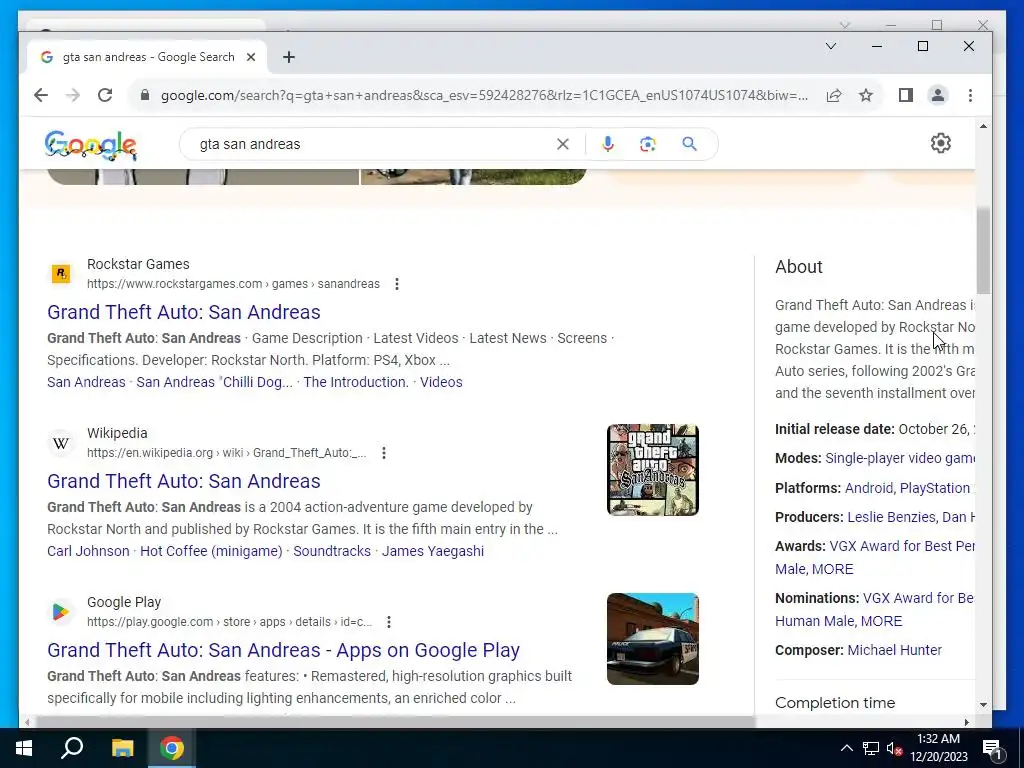Open more options for the Wikipedia result

384,453
